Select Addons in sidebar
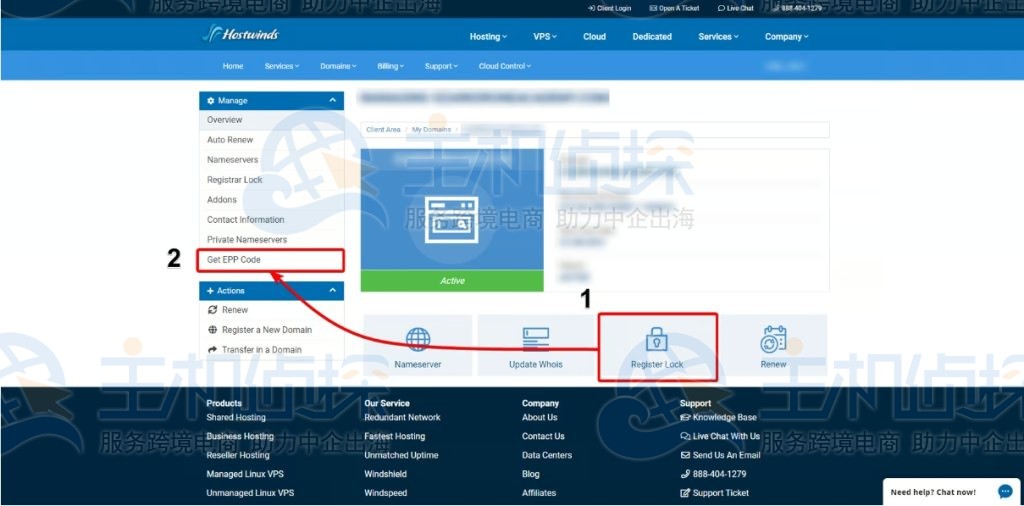The width and height of the screenshot is (1024, 506). 271,200
